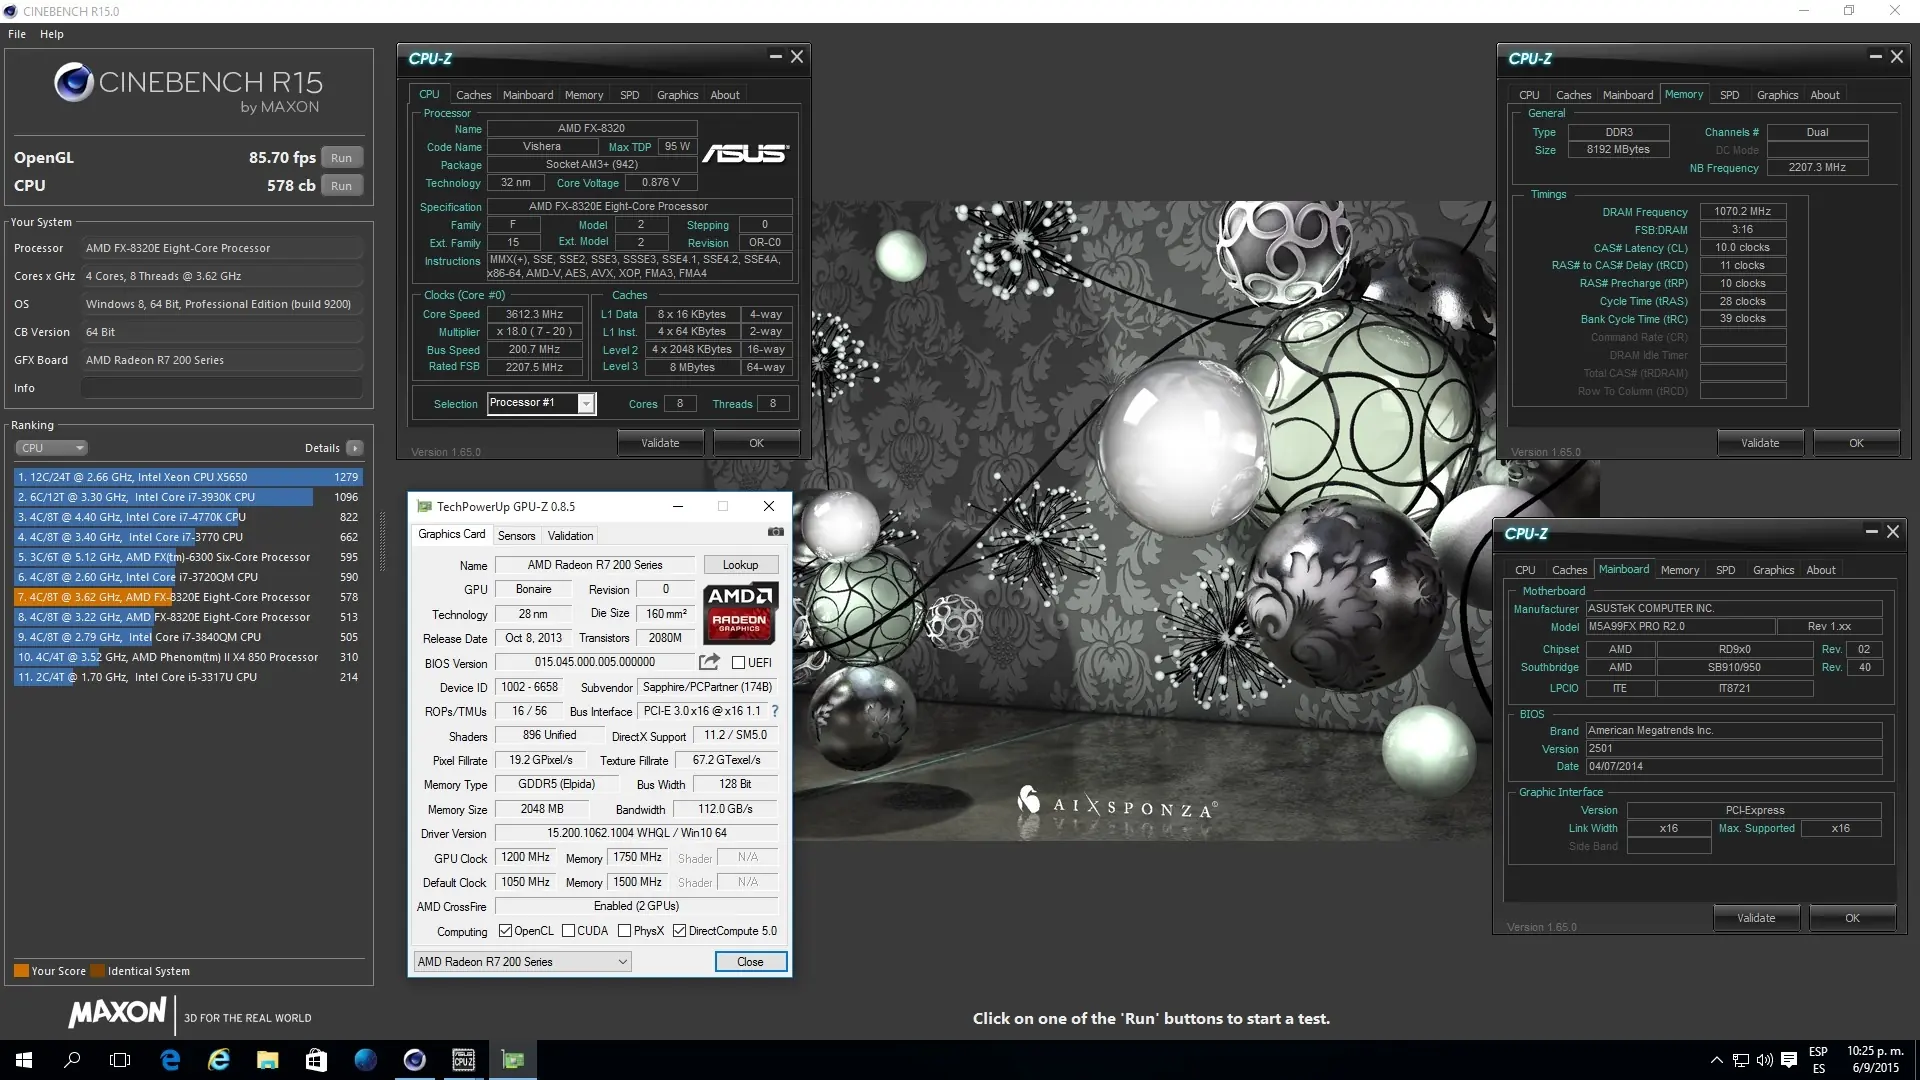
Task: Open About tab in CPU-Z CPU window
Action: click(725, 95)
